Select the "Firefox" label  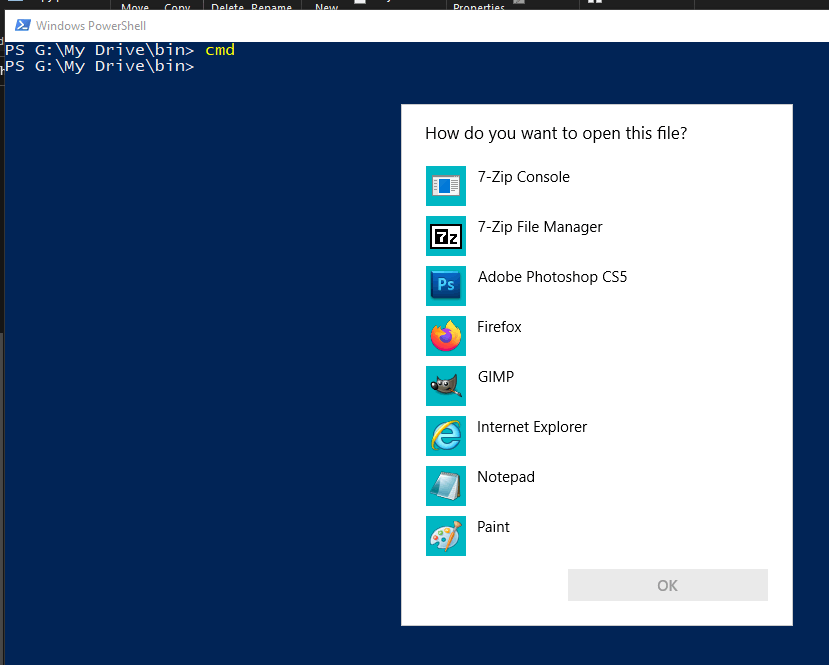[499, 327]
